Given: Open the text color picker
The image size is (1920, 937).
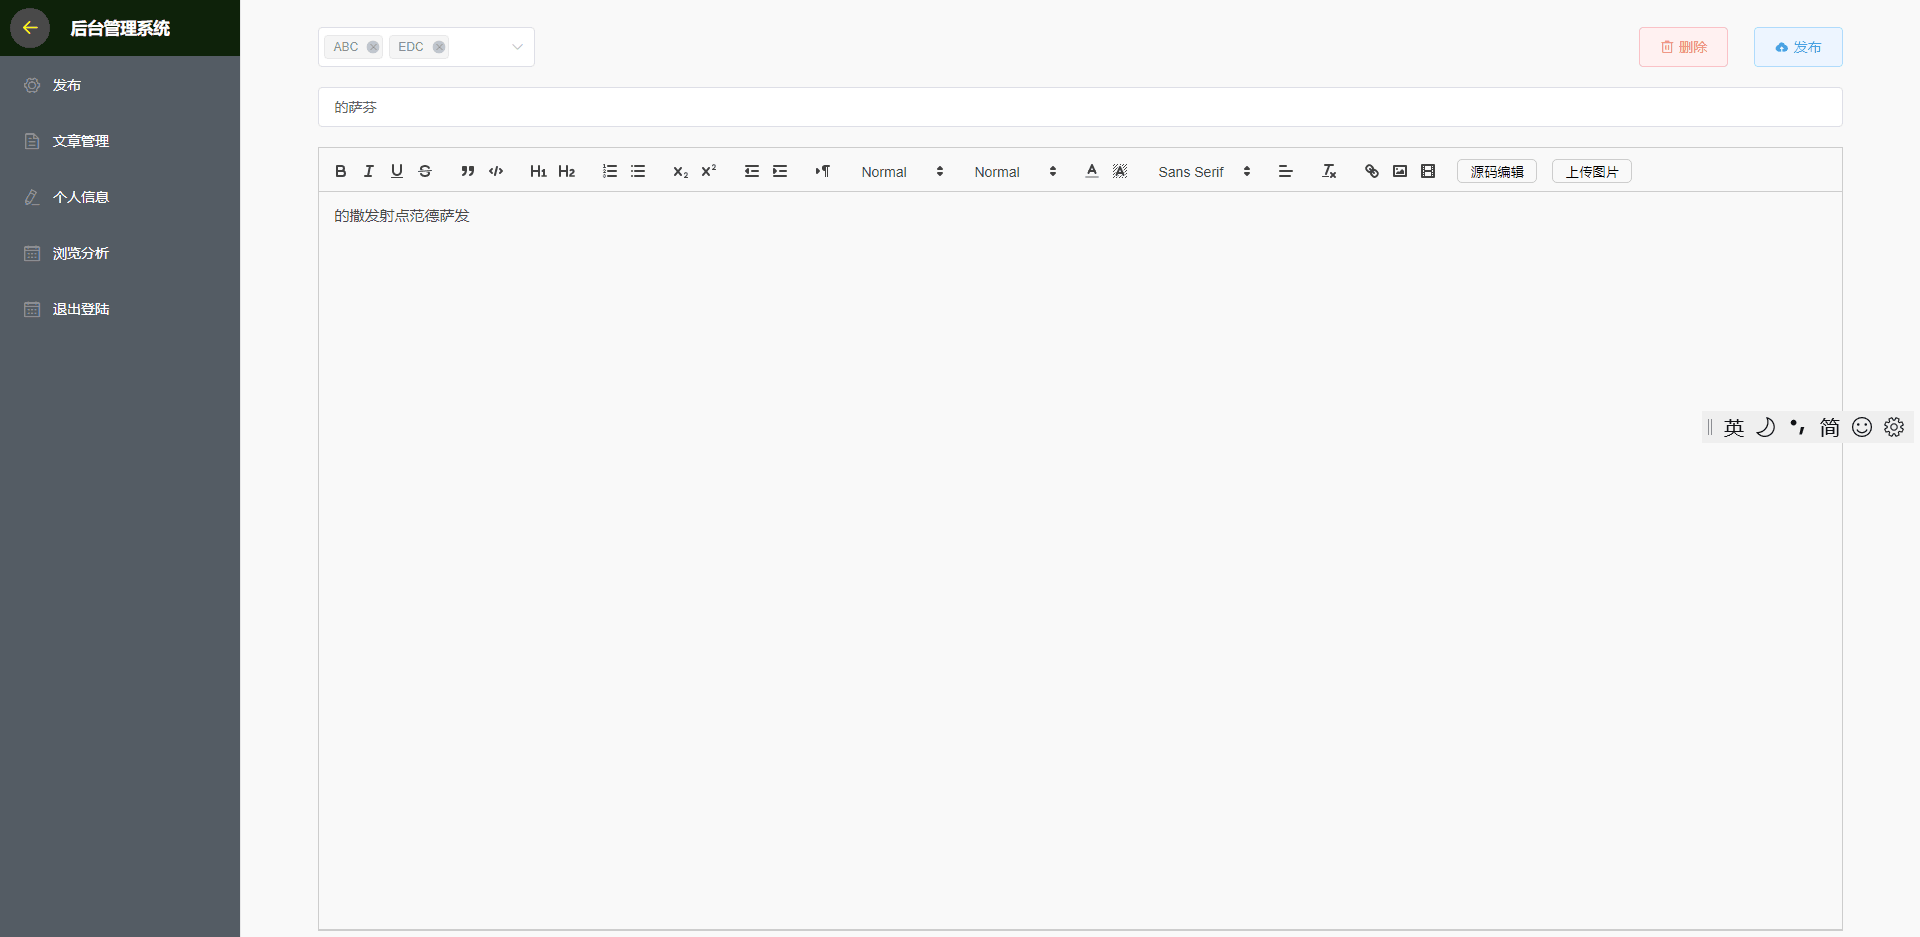Looking at the screenshot, I should click(1092, 171).
